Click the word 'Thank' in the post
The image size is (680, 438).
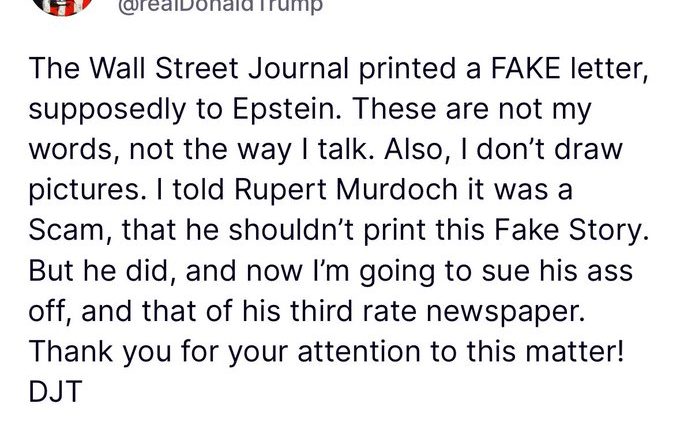(71, 352)
